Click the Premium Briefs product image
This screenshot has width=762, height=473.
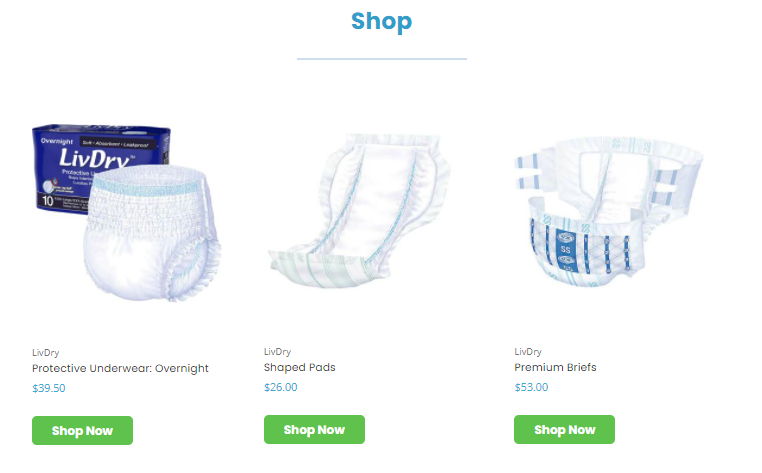click(608, 210)
